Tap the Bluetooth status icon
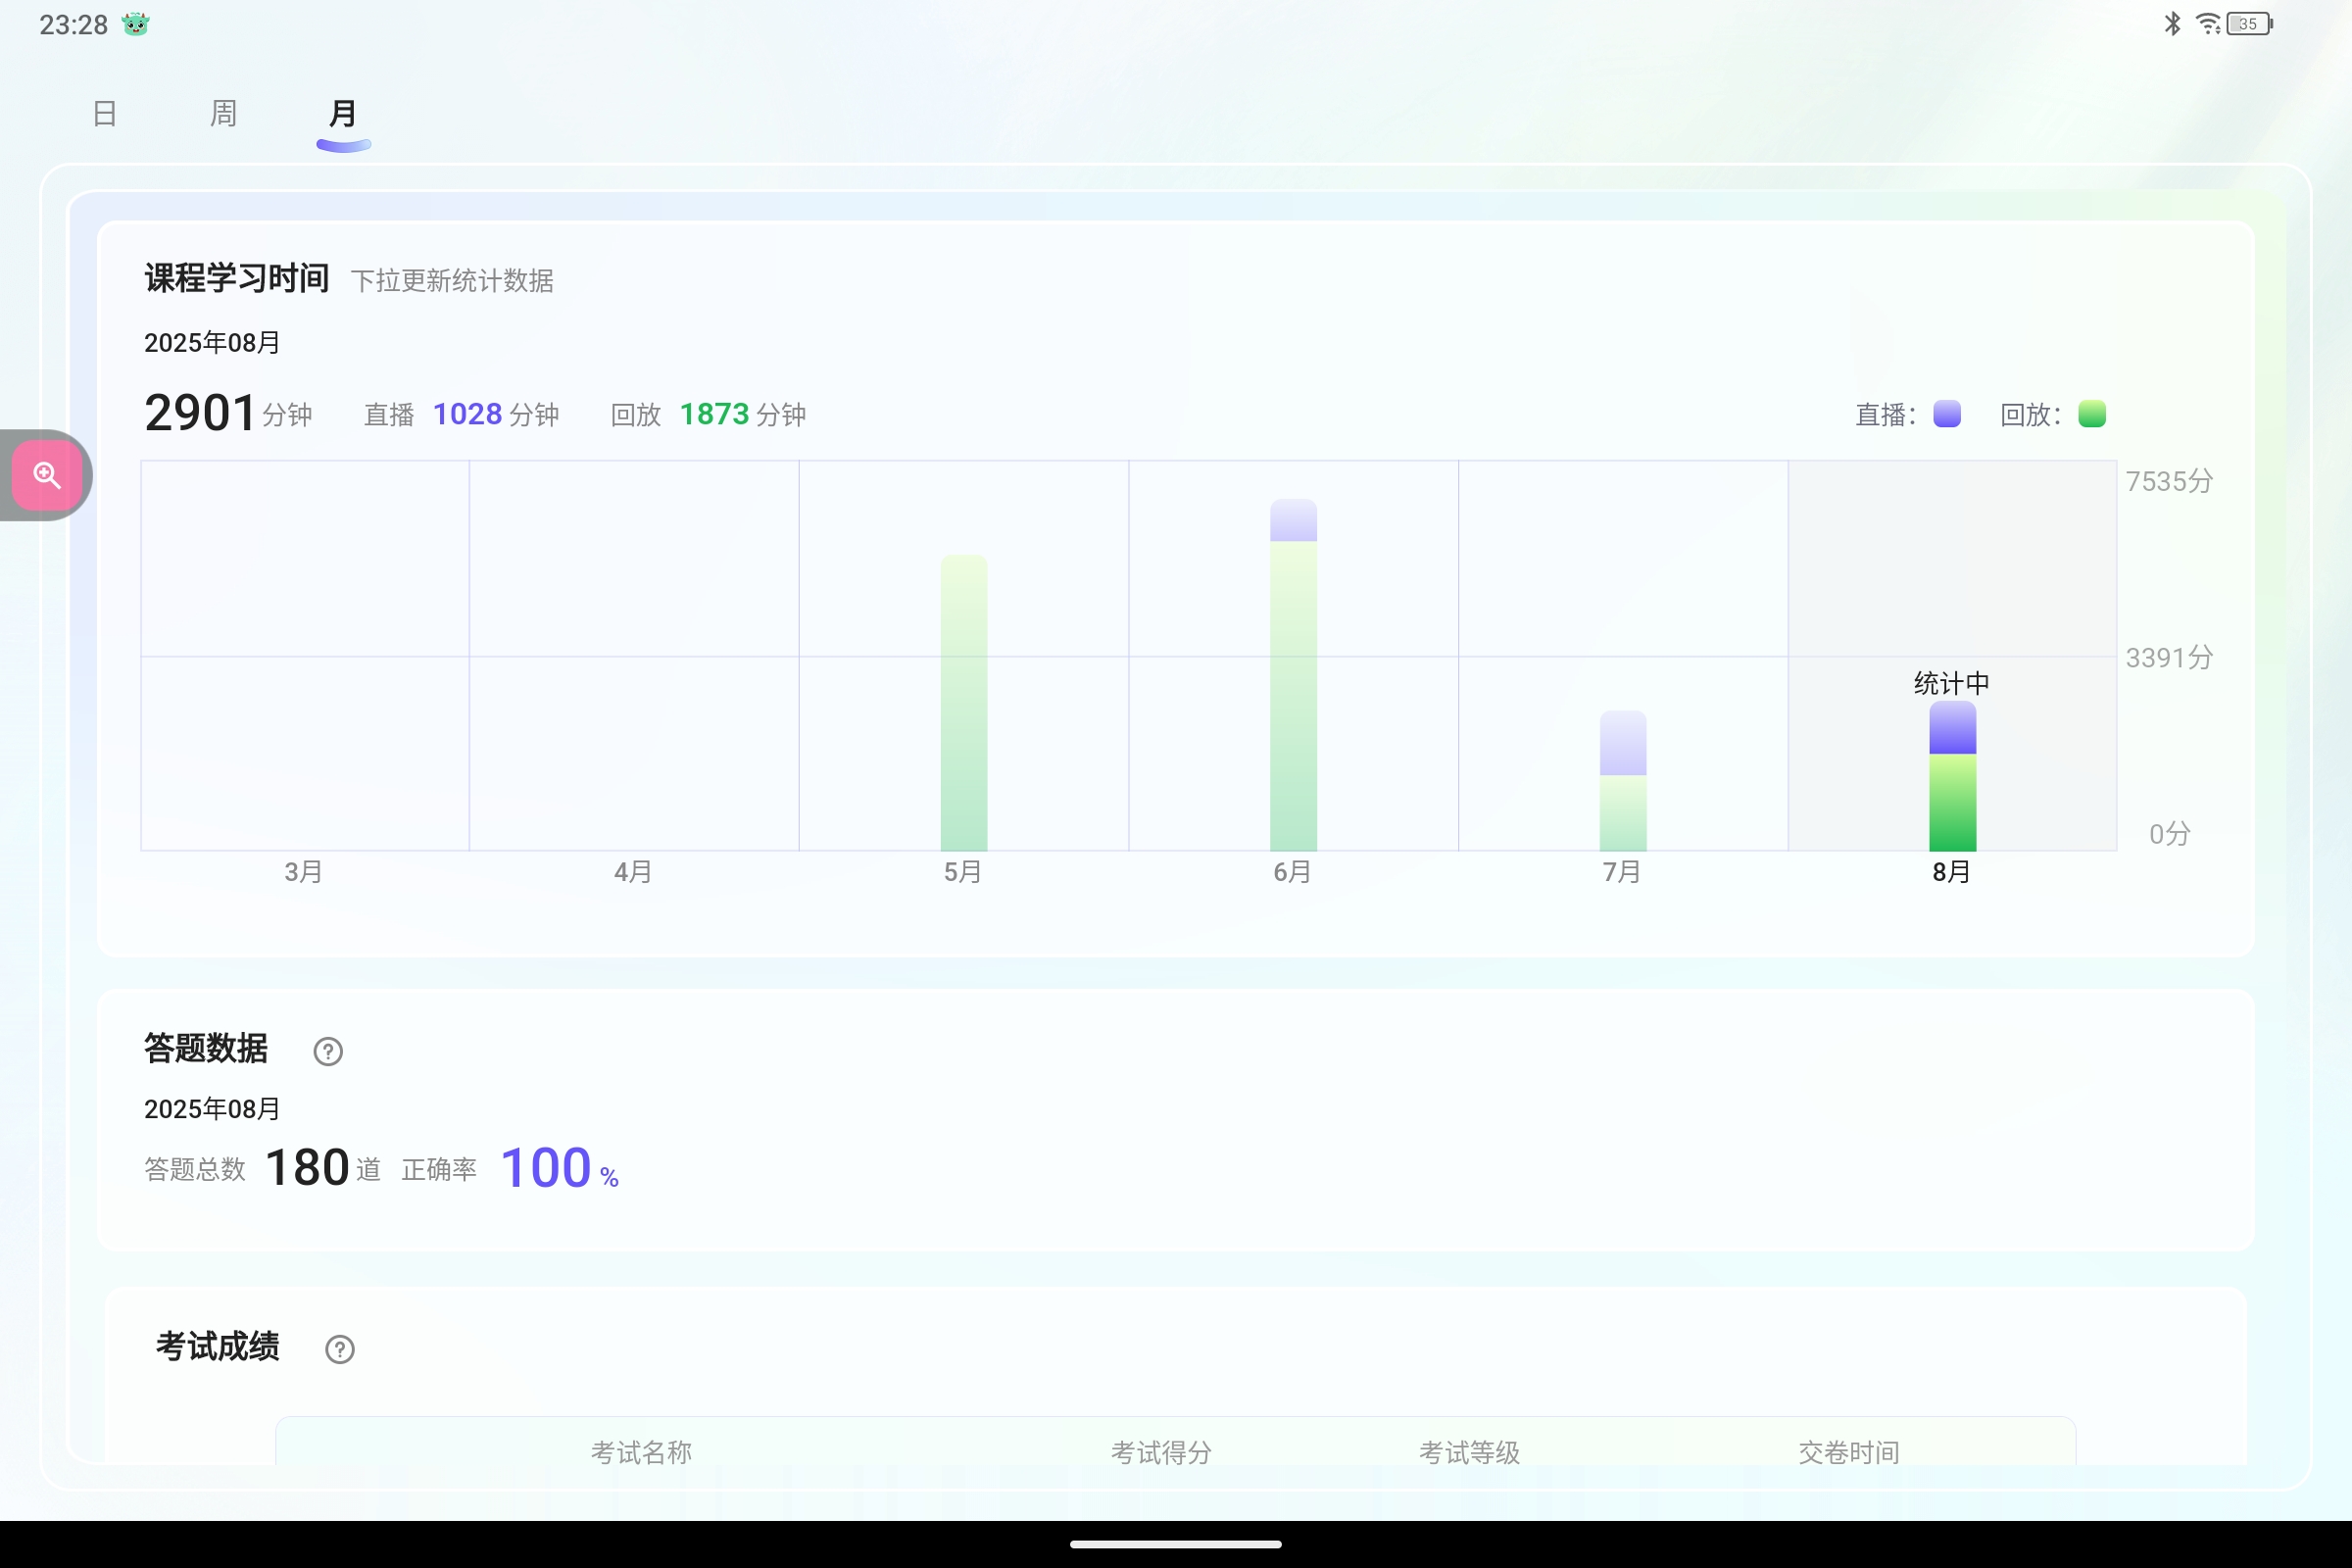Screen dimensions: 2352x1568 [2172, 23]
